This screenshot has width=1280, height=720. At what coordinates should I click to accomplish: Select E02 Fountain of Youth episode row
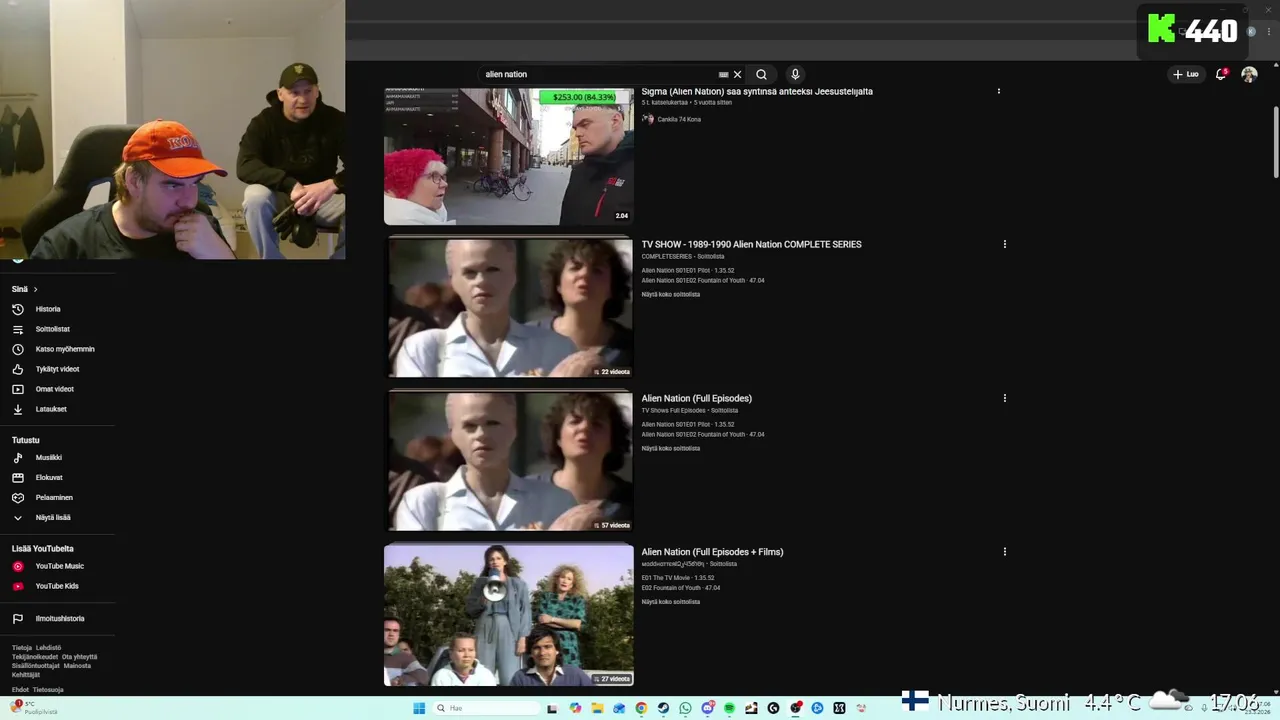point(681,588)
